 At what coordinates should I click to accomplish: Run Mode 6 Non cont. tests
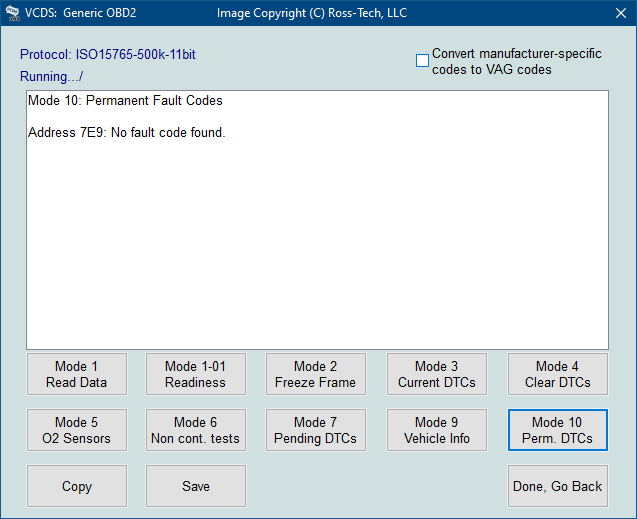(x=195, y=430)
